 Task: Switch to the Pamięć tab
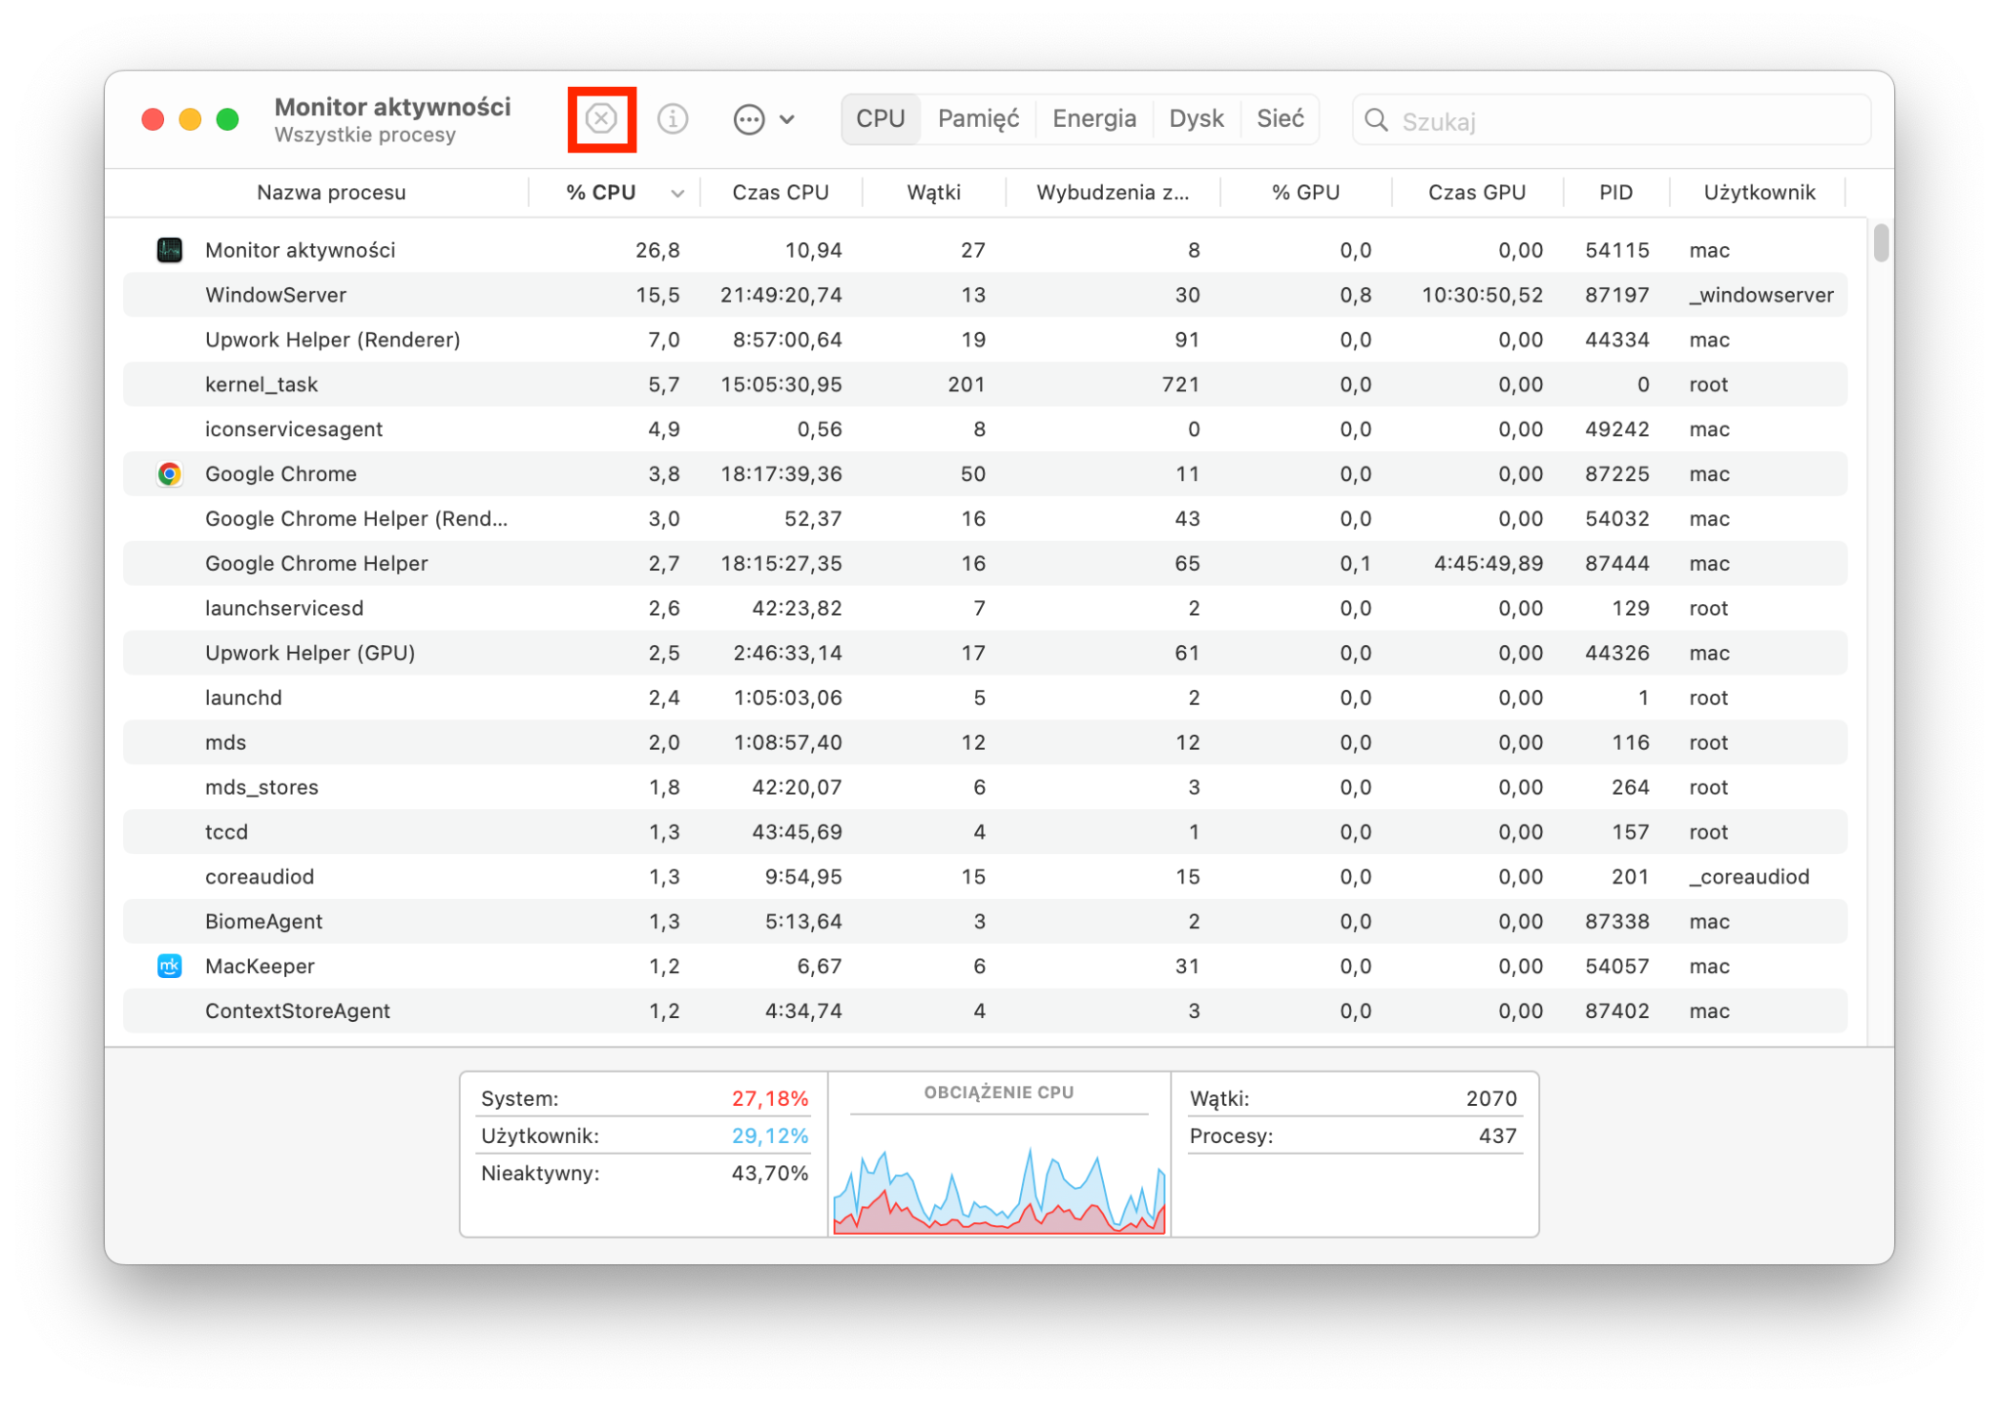(x=978, y=119)
